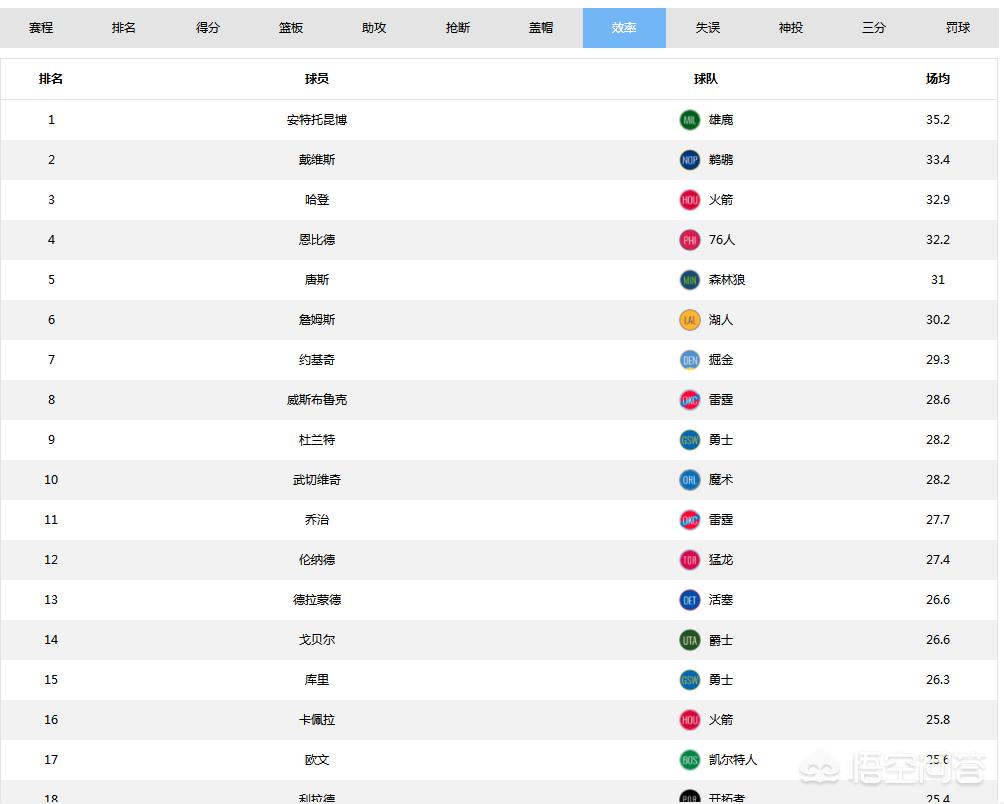Select the 得分 tab

207,28
